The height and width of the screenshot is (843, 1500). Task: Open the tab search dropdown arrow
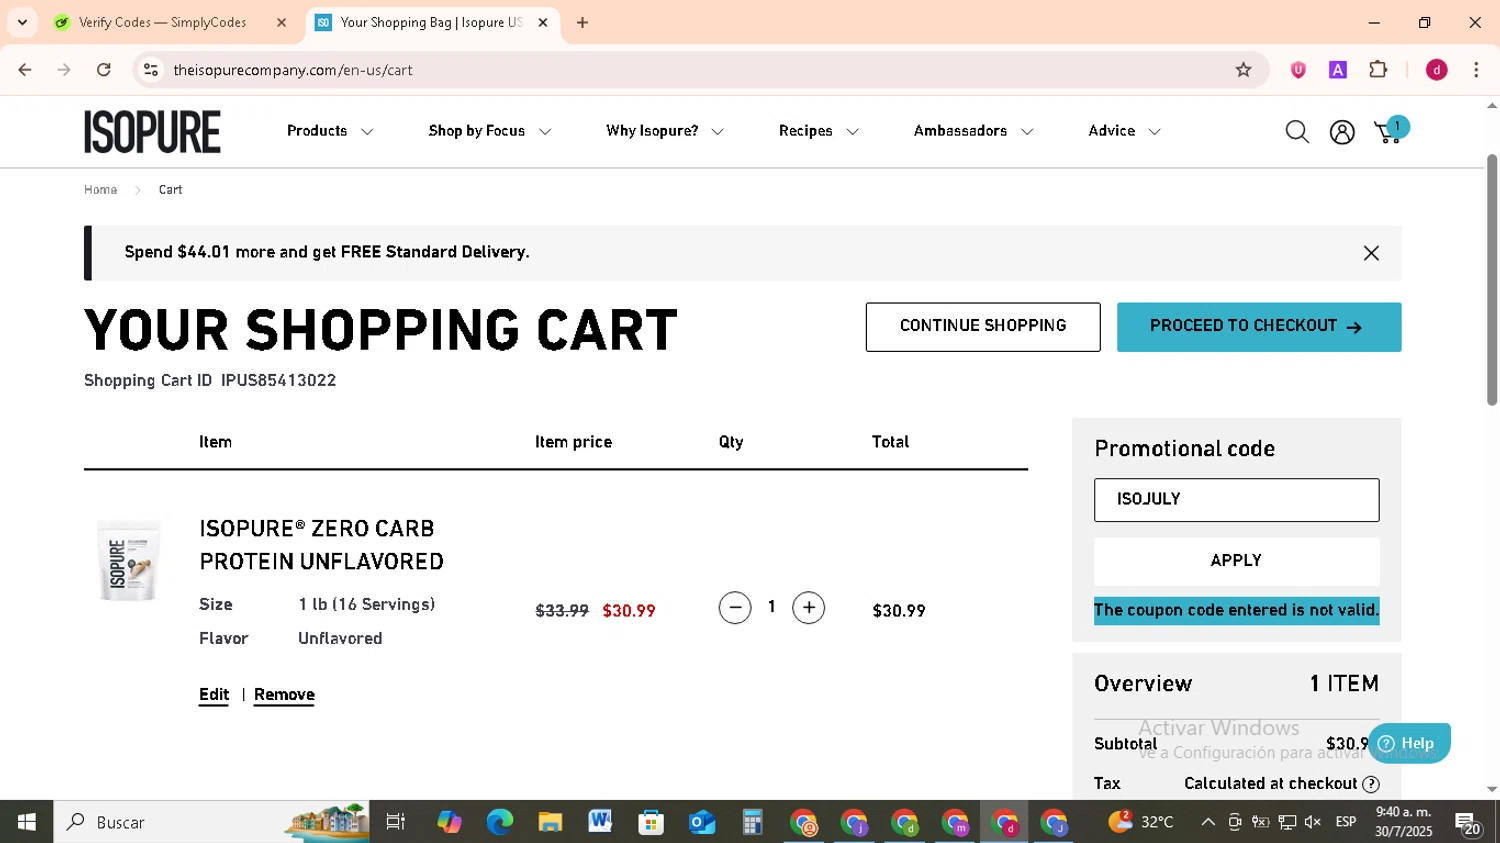[x=22, y=22]
